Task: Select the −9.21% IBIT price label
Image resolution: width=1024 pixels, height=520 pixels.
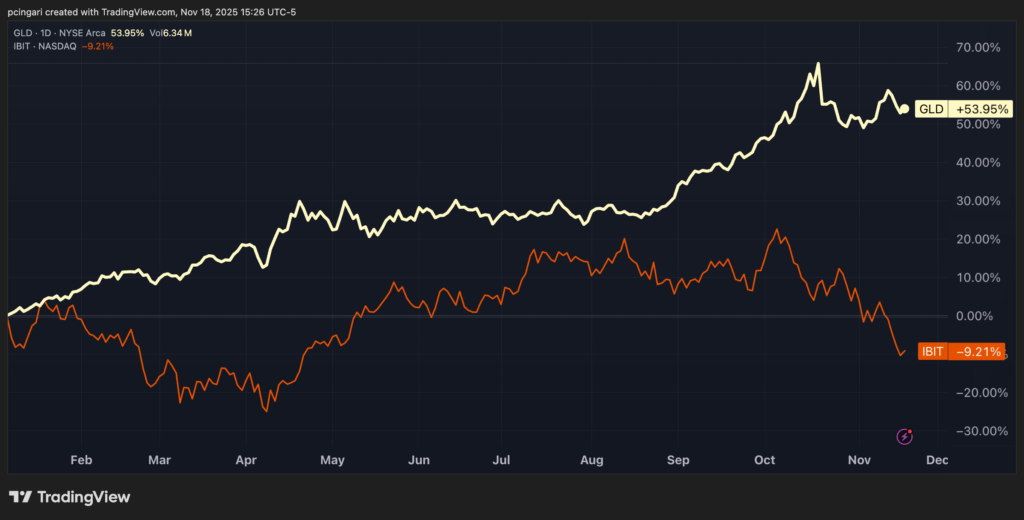Action: click(980, 352)
